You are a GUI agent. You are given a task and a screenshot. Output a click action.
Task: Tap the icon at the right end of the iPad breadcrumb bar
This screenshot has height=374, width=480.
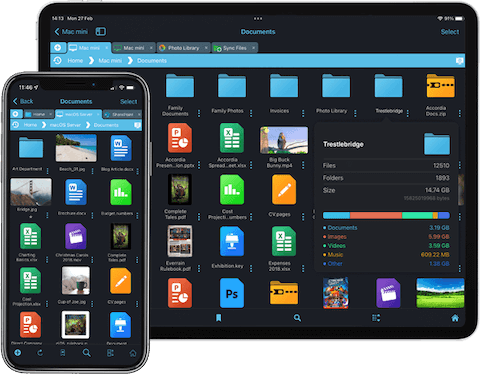click(459, 61)
